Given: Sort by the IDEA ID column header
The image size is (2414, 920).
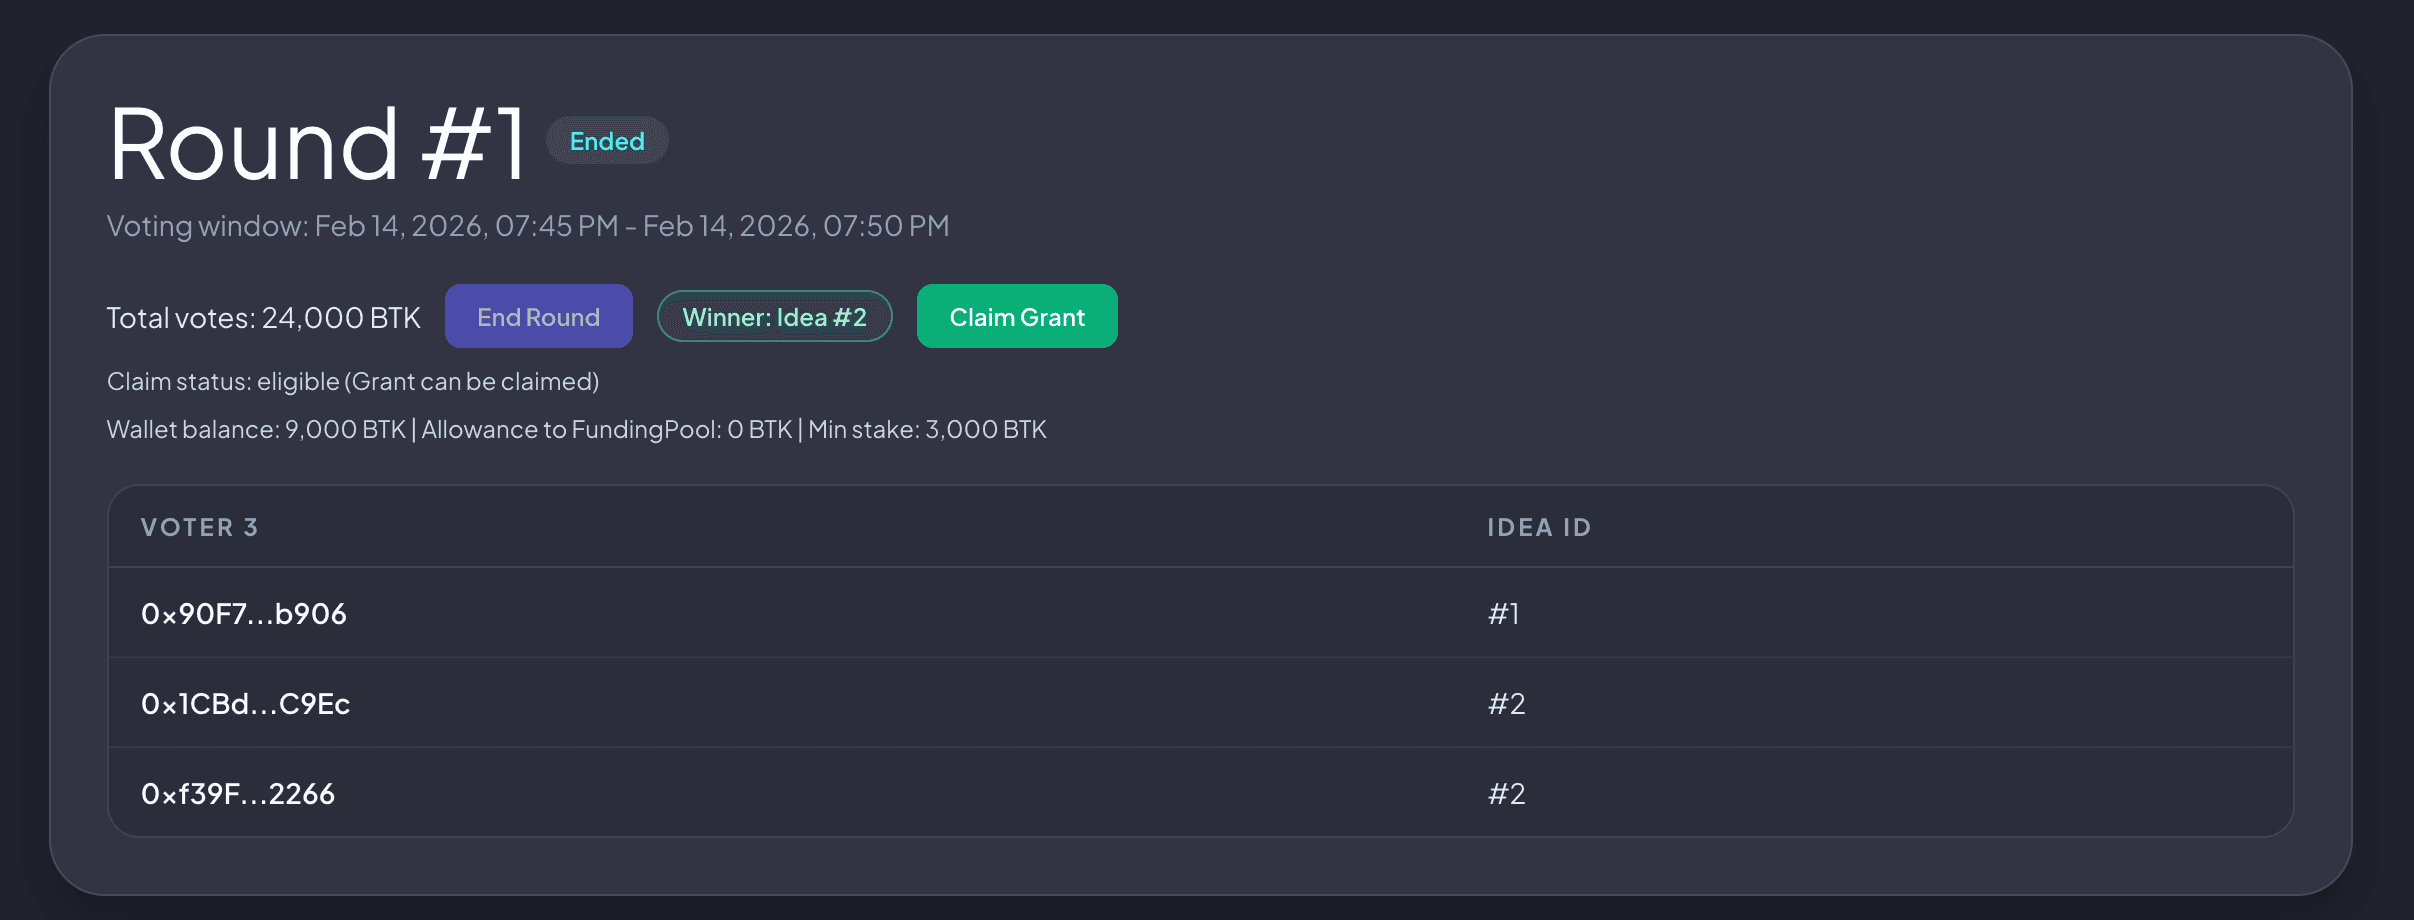Looking at the screenshot, I should point(1539,527).
